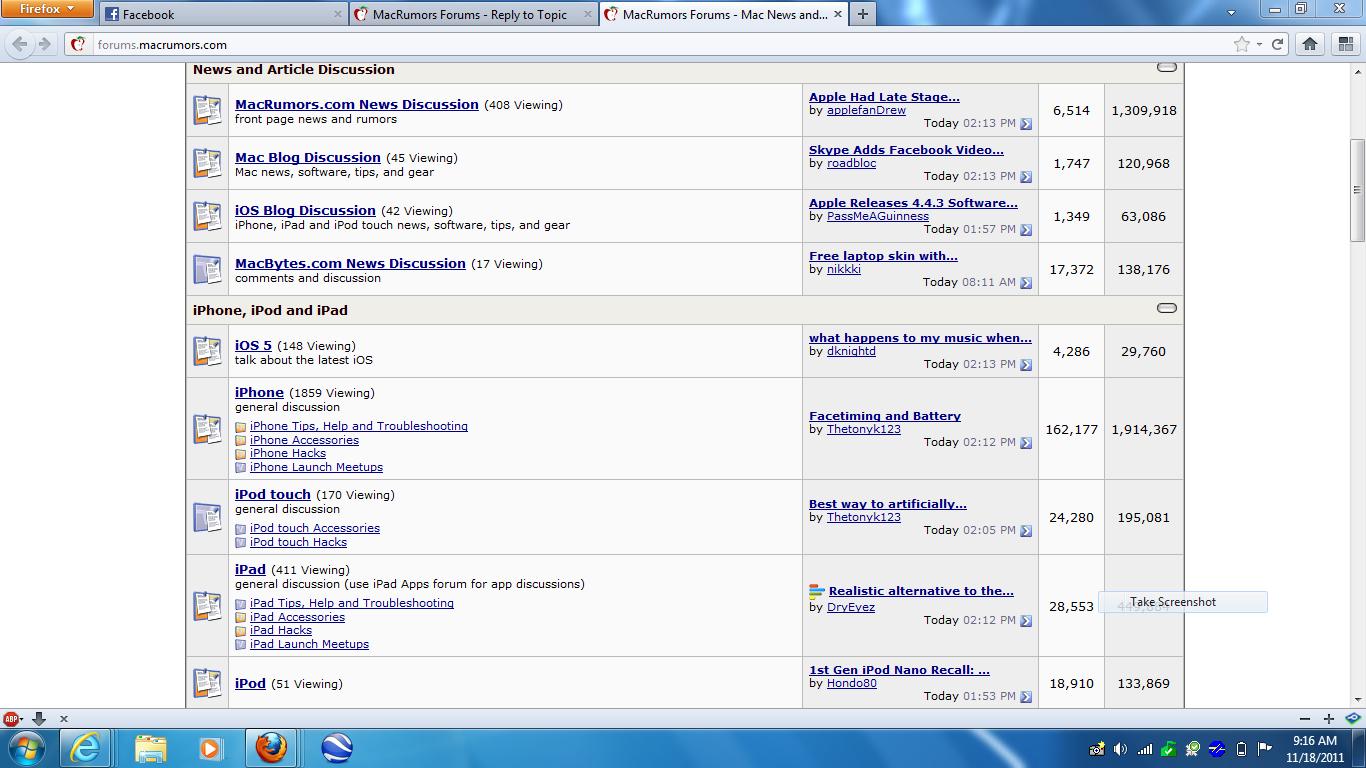The width and height of the screenshot is (1366, 768).
Task: Click the address bar URL field
Action: pyautogui.click(x=660, y=44)
